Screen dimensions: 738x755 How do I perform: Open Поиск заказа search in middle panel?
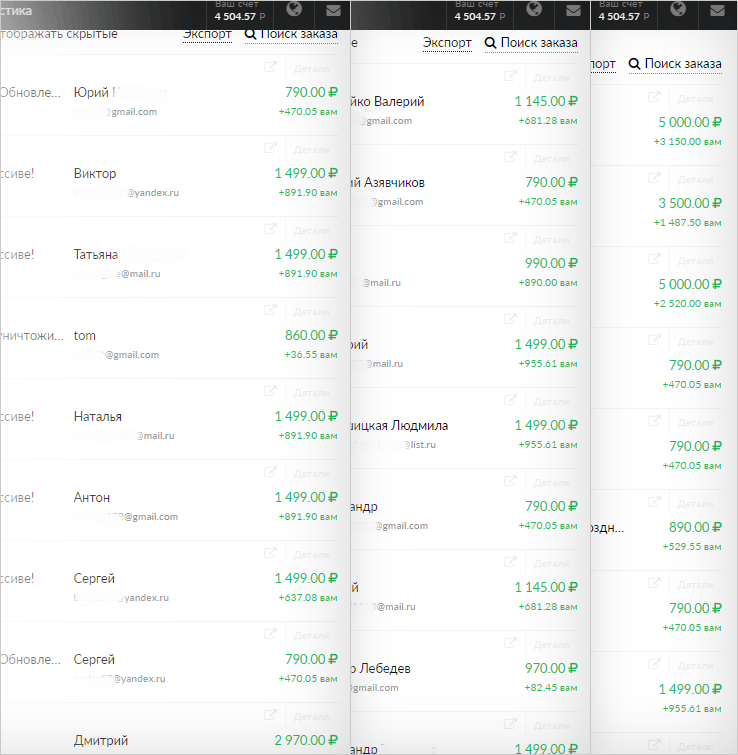(x=531, y=43)
